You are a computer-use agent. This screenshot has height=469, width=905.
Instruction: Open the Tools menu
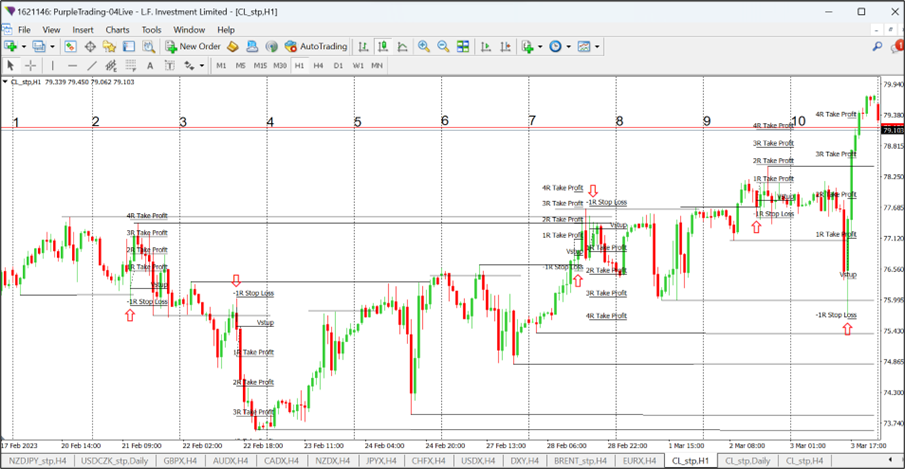tap(151, 29)
